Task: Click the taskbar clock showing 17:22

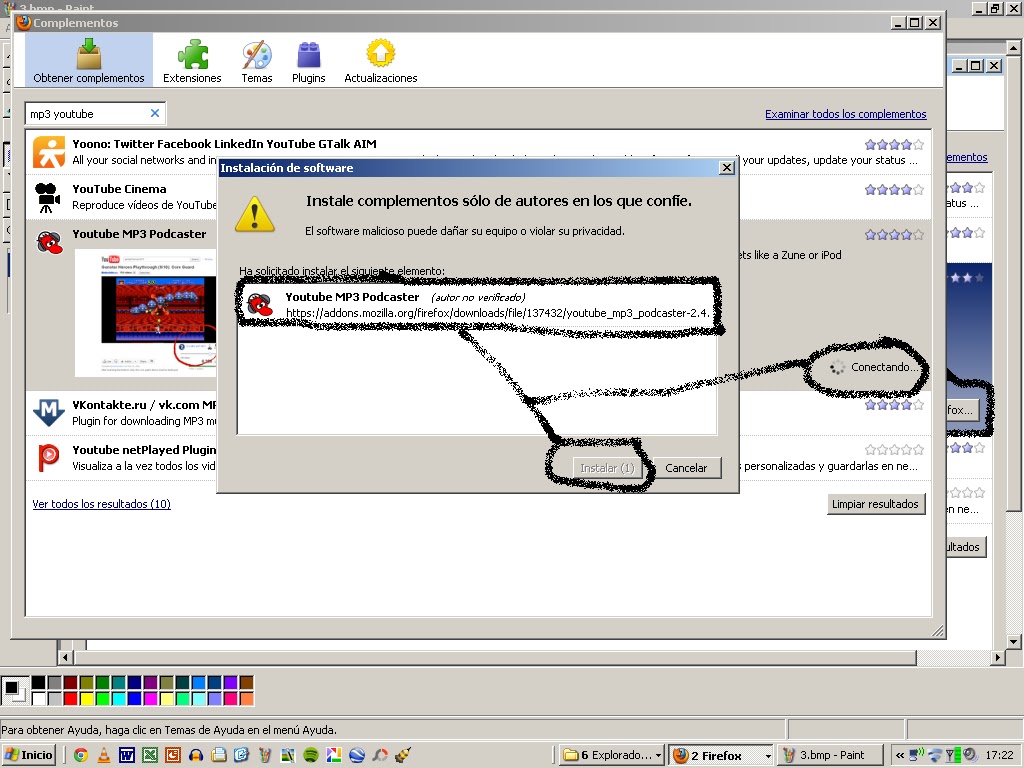Action: (x=999, y=755)
